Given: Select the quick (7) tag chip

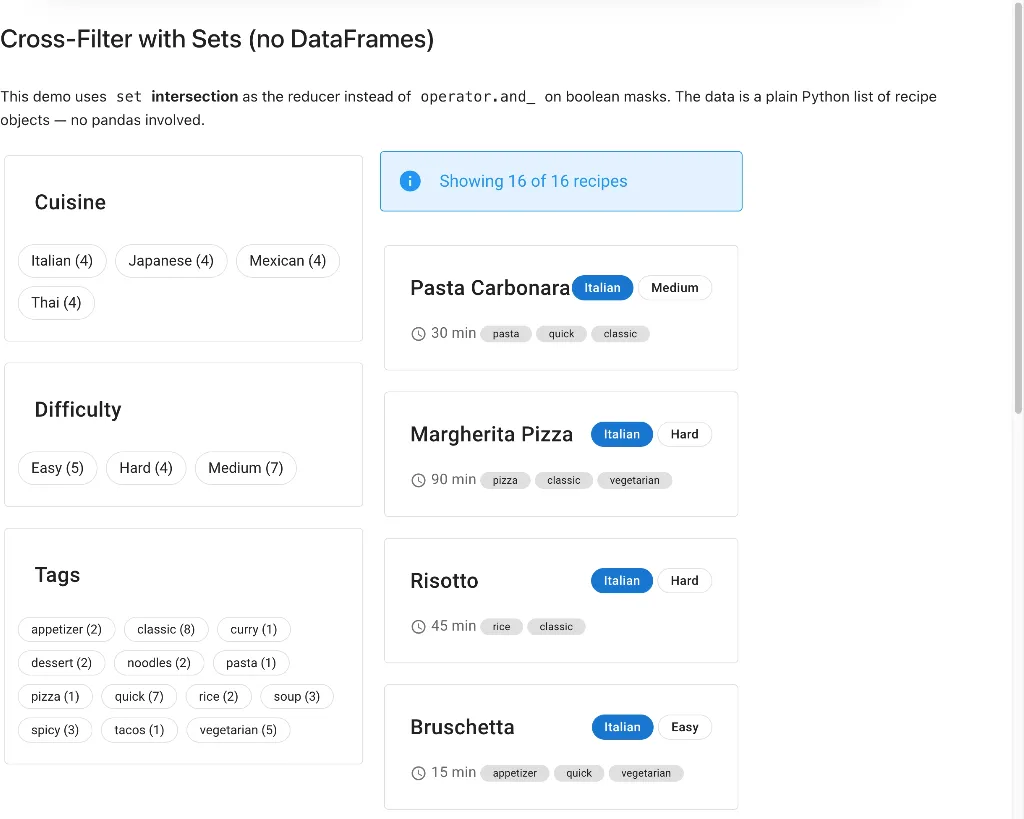Looking at the screenshot, I should (x=139, y=697).
